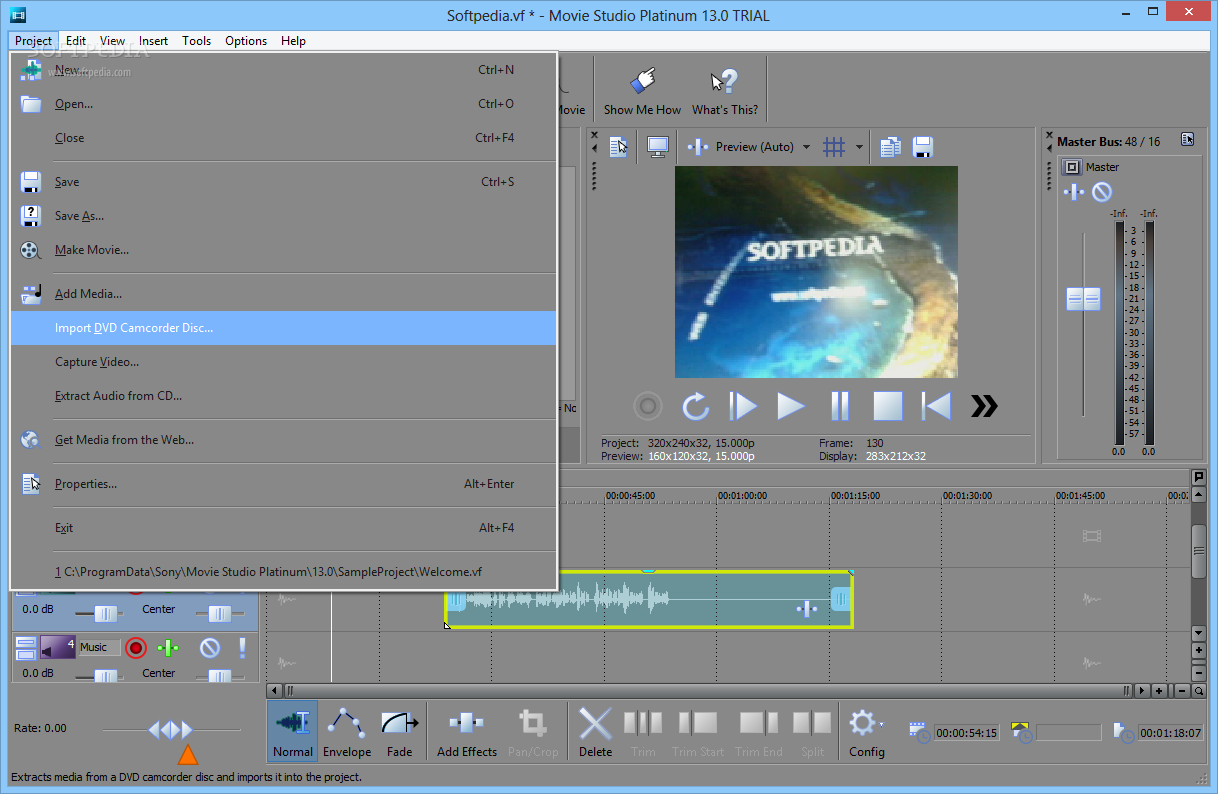1218x794 pixels.
Task: Expand the overlays grid dropdown arrow
Action: [x=859, y=147]
